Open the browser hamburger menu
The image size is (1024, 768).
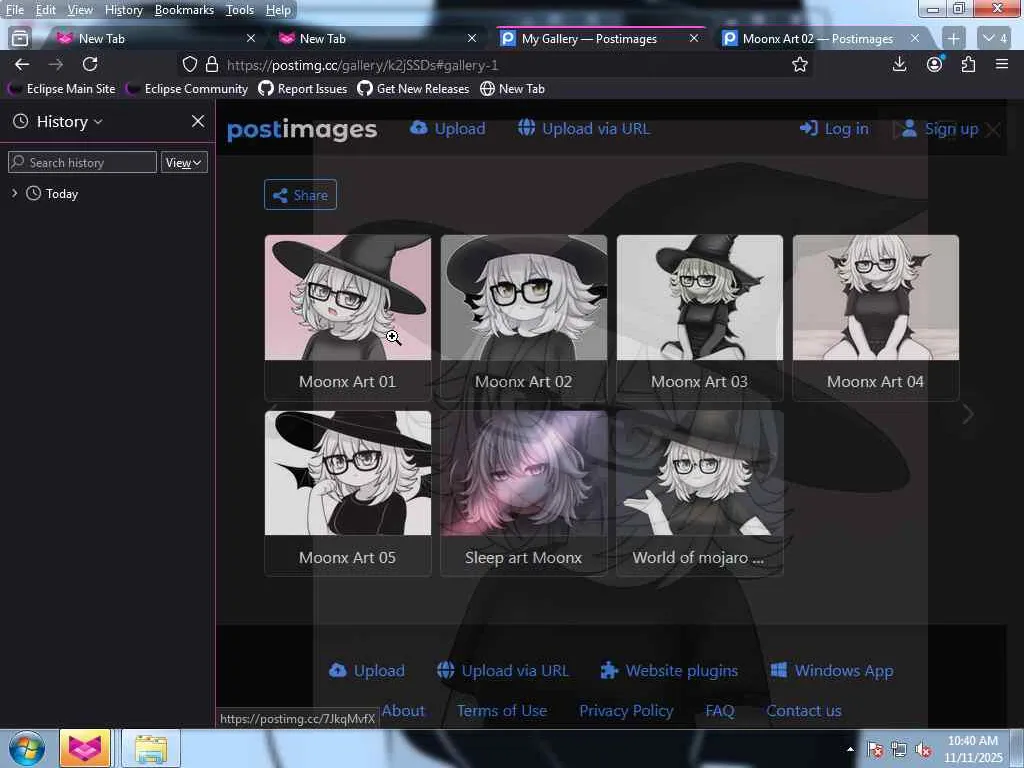tap(1002, 64)
